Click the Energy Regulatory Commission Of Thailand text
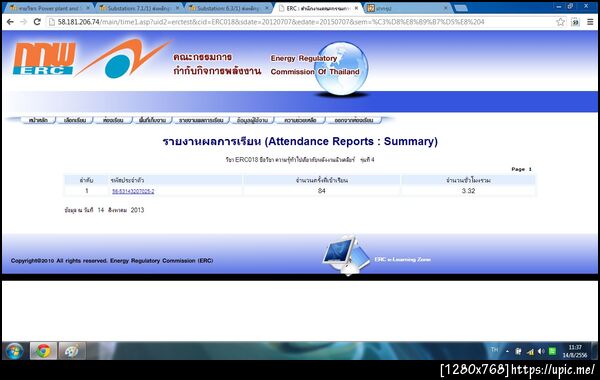 pos(315,65)
